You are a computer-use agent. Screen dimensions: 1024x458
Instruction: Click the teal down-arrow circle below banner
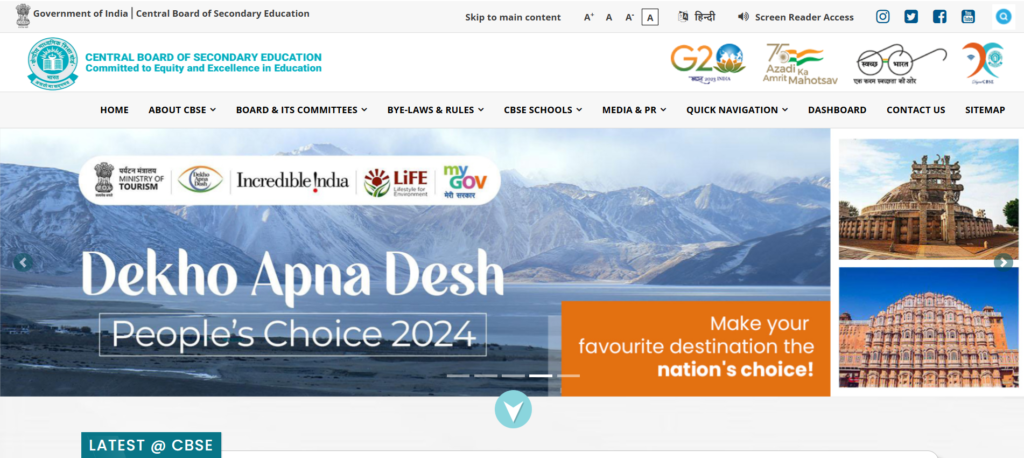[x=513, y=410]
